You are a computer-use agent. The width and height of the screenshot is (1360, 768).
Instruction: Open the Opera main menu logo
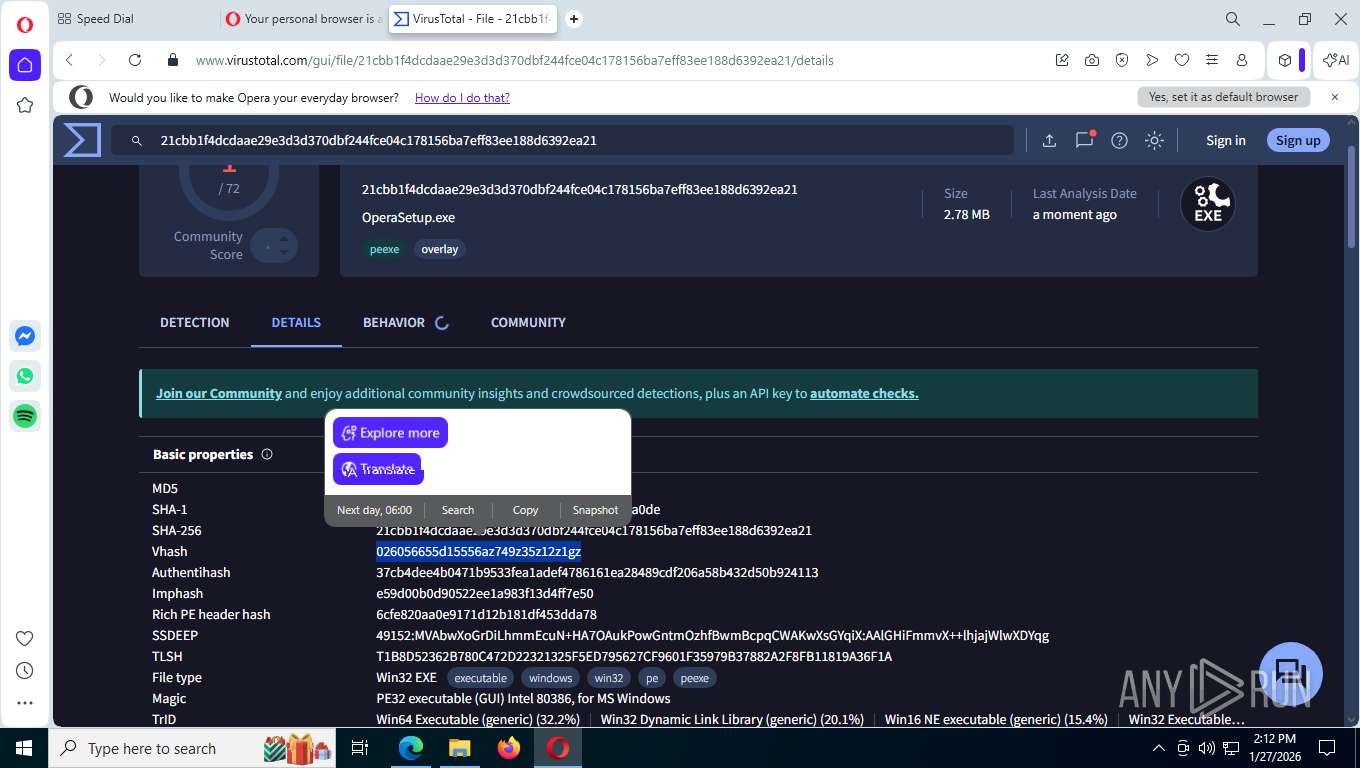[25, 25]
